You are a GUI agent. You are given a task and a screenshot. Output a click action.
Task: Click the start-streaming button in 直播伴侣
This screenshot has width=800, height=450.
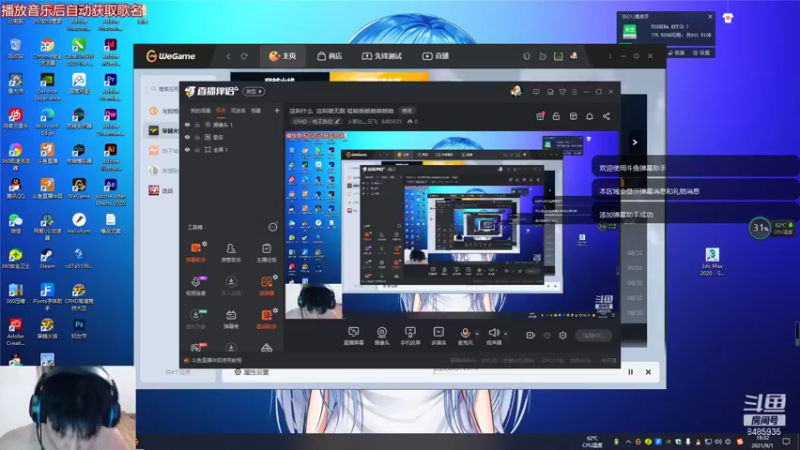tap(593, 335)
